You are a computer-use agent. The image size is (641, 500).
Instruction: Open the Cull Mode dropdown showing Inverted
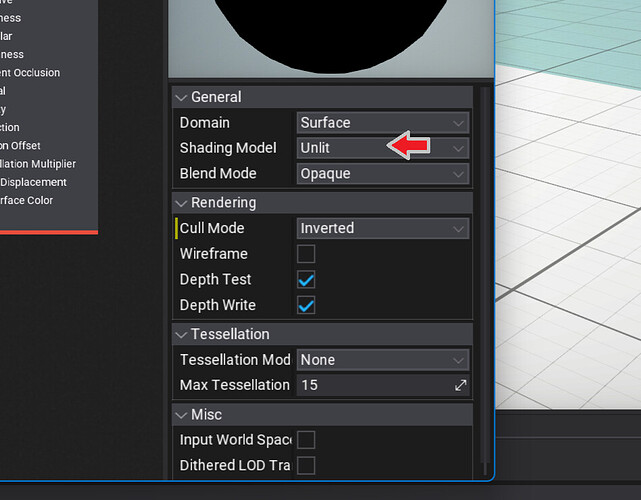[382, 228]
